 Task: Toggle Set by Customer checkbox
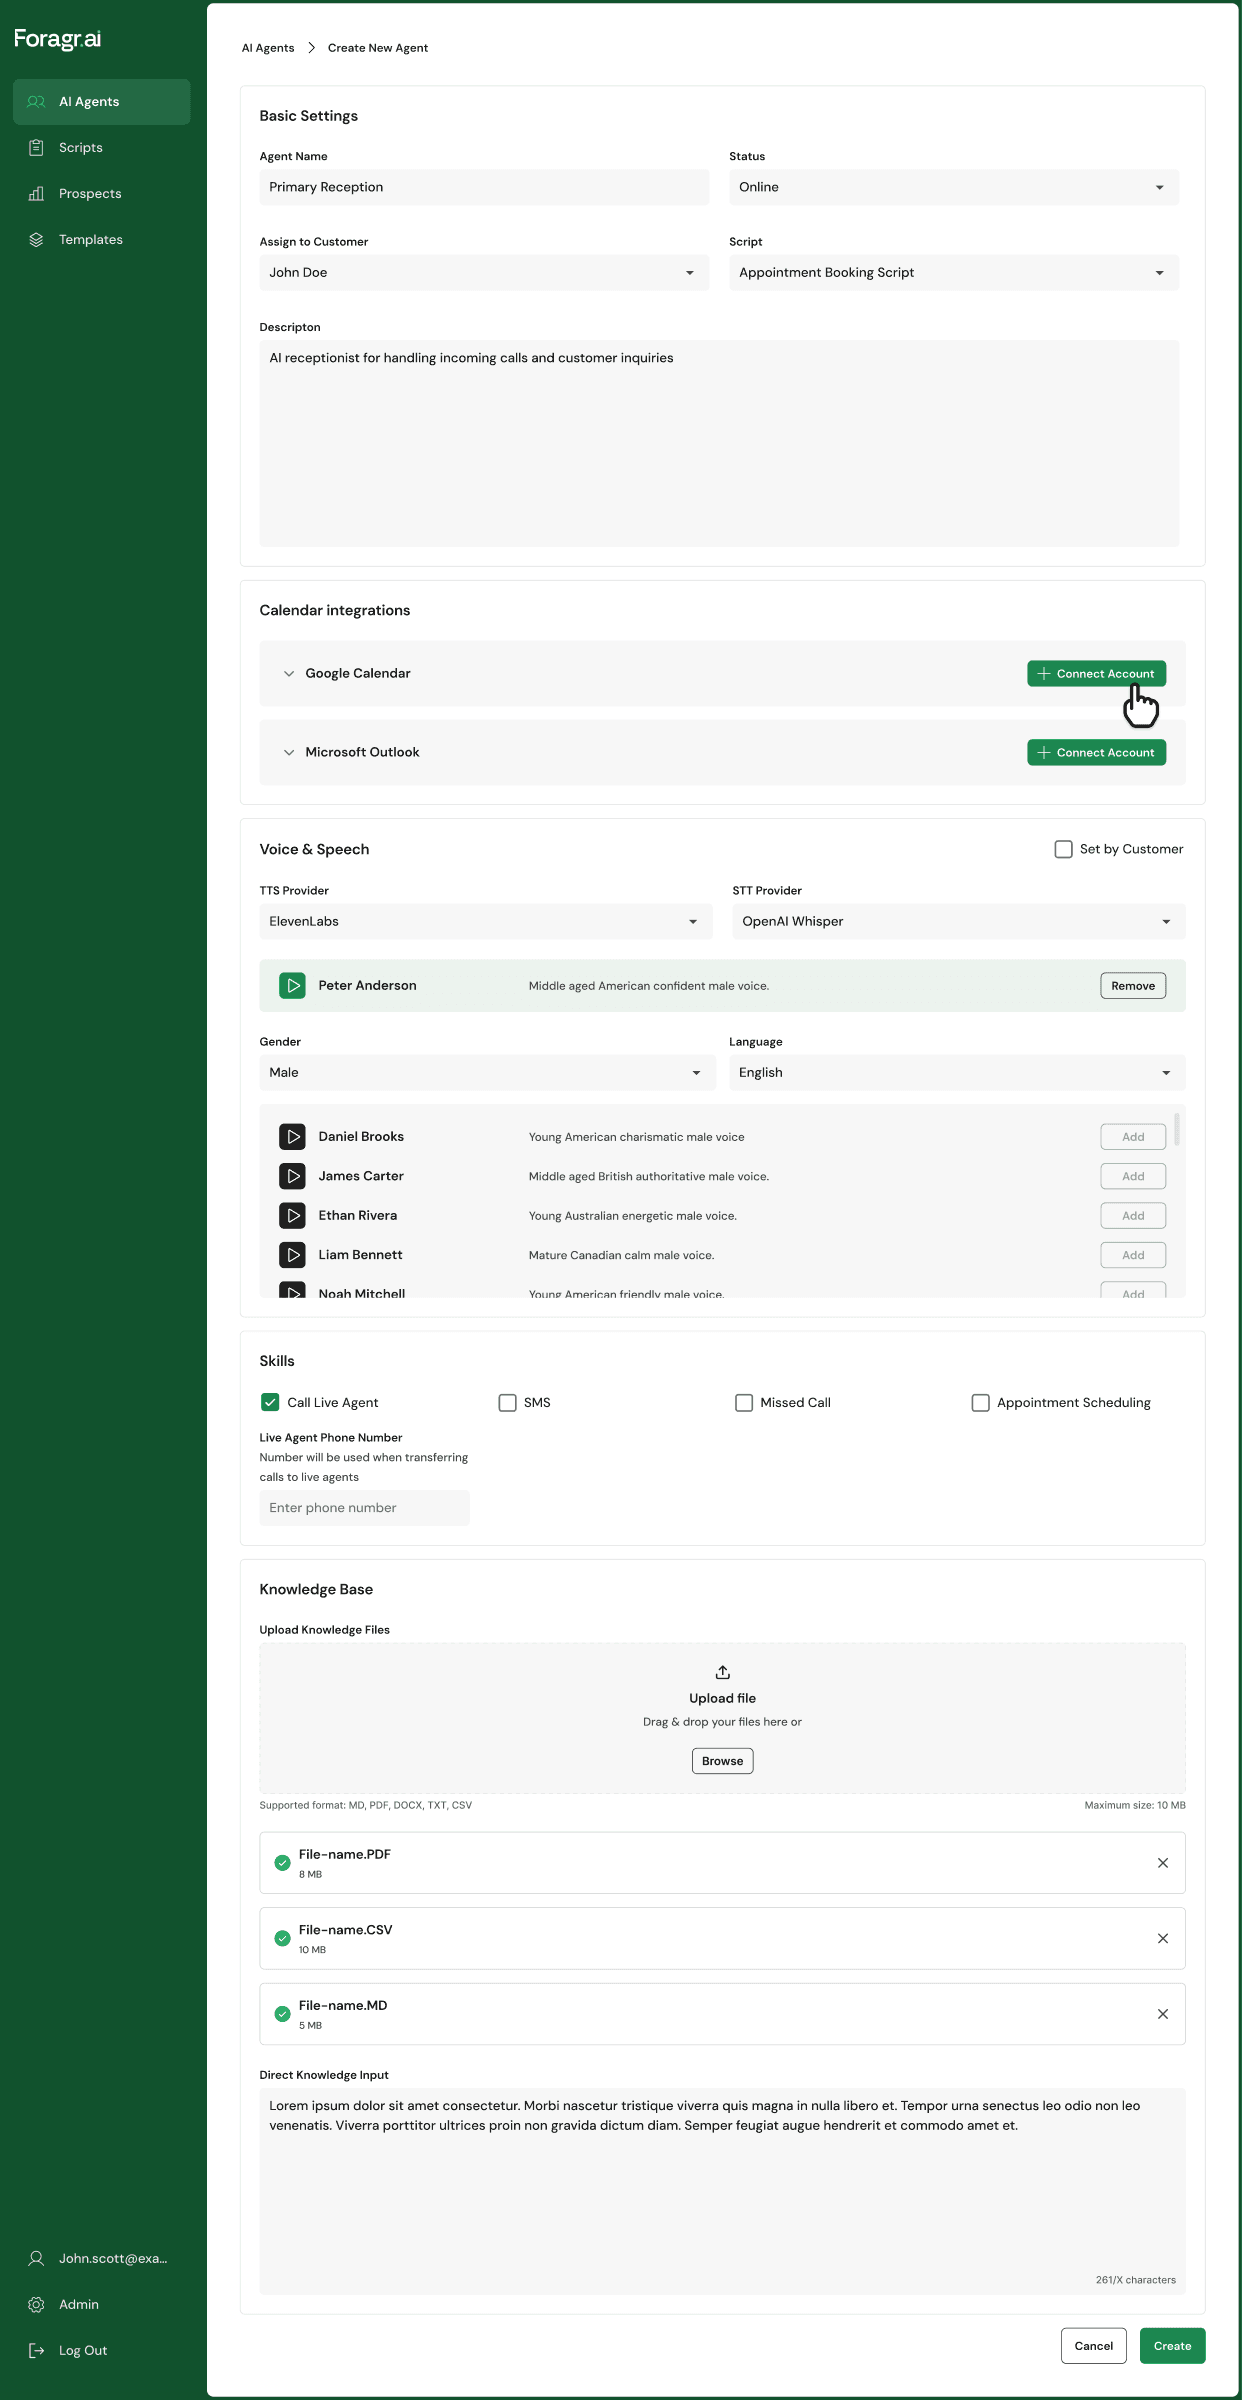(x=1064, y=849)
